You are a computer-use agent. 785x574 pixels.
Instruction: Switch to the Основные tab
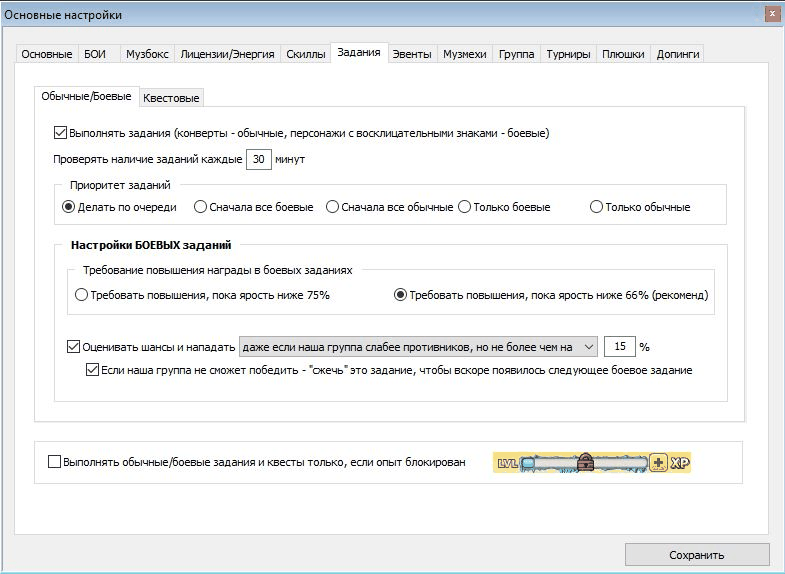pos(47,54)
